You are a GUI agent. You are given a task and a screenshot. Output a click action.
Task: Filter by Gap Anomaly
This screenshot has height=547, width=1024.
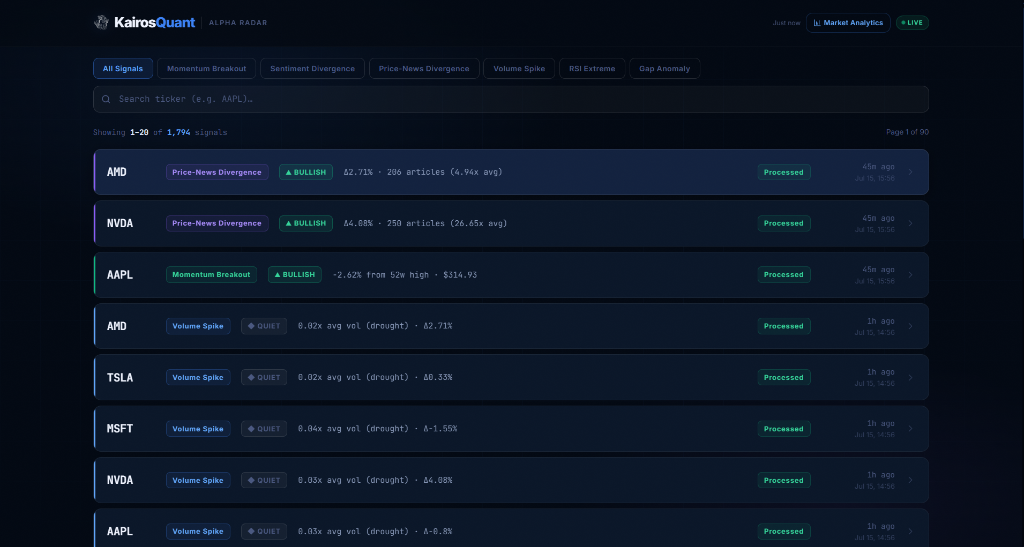(664, 69)
